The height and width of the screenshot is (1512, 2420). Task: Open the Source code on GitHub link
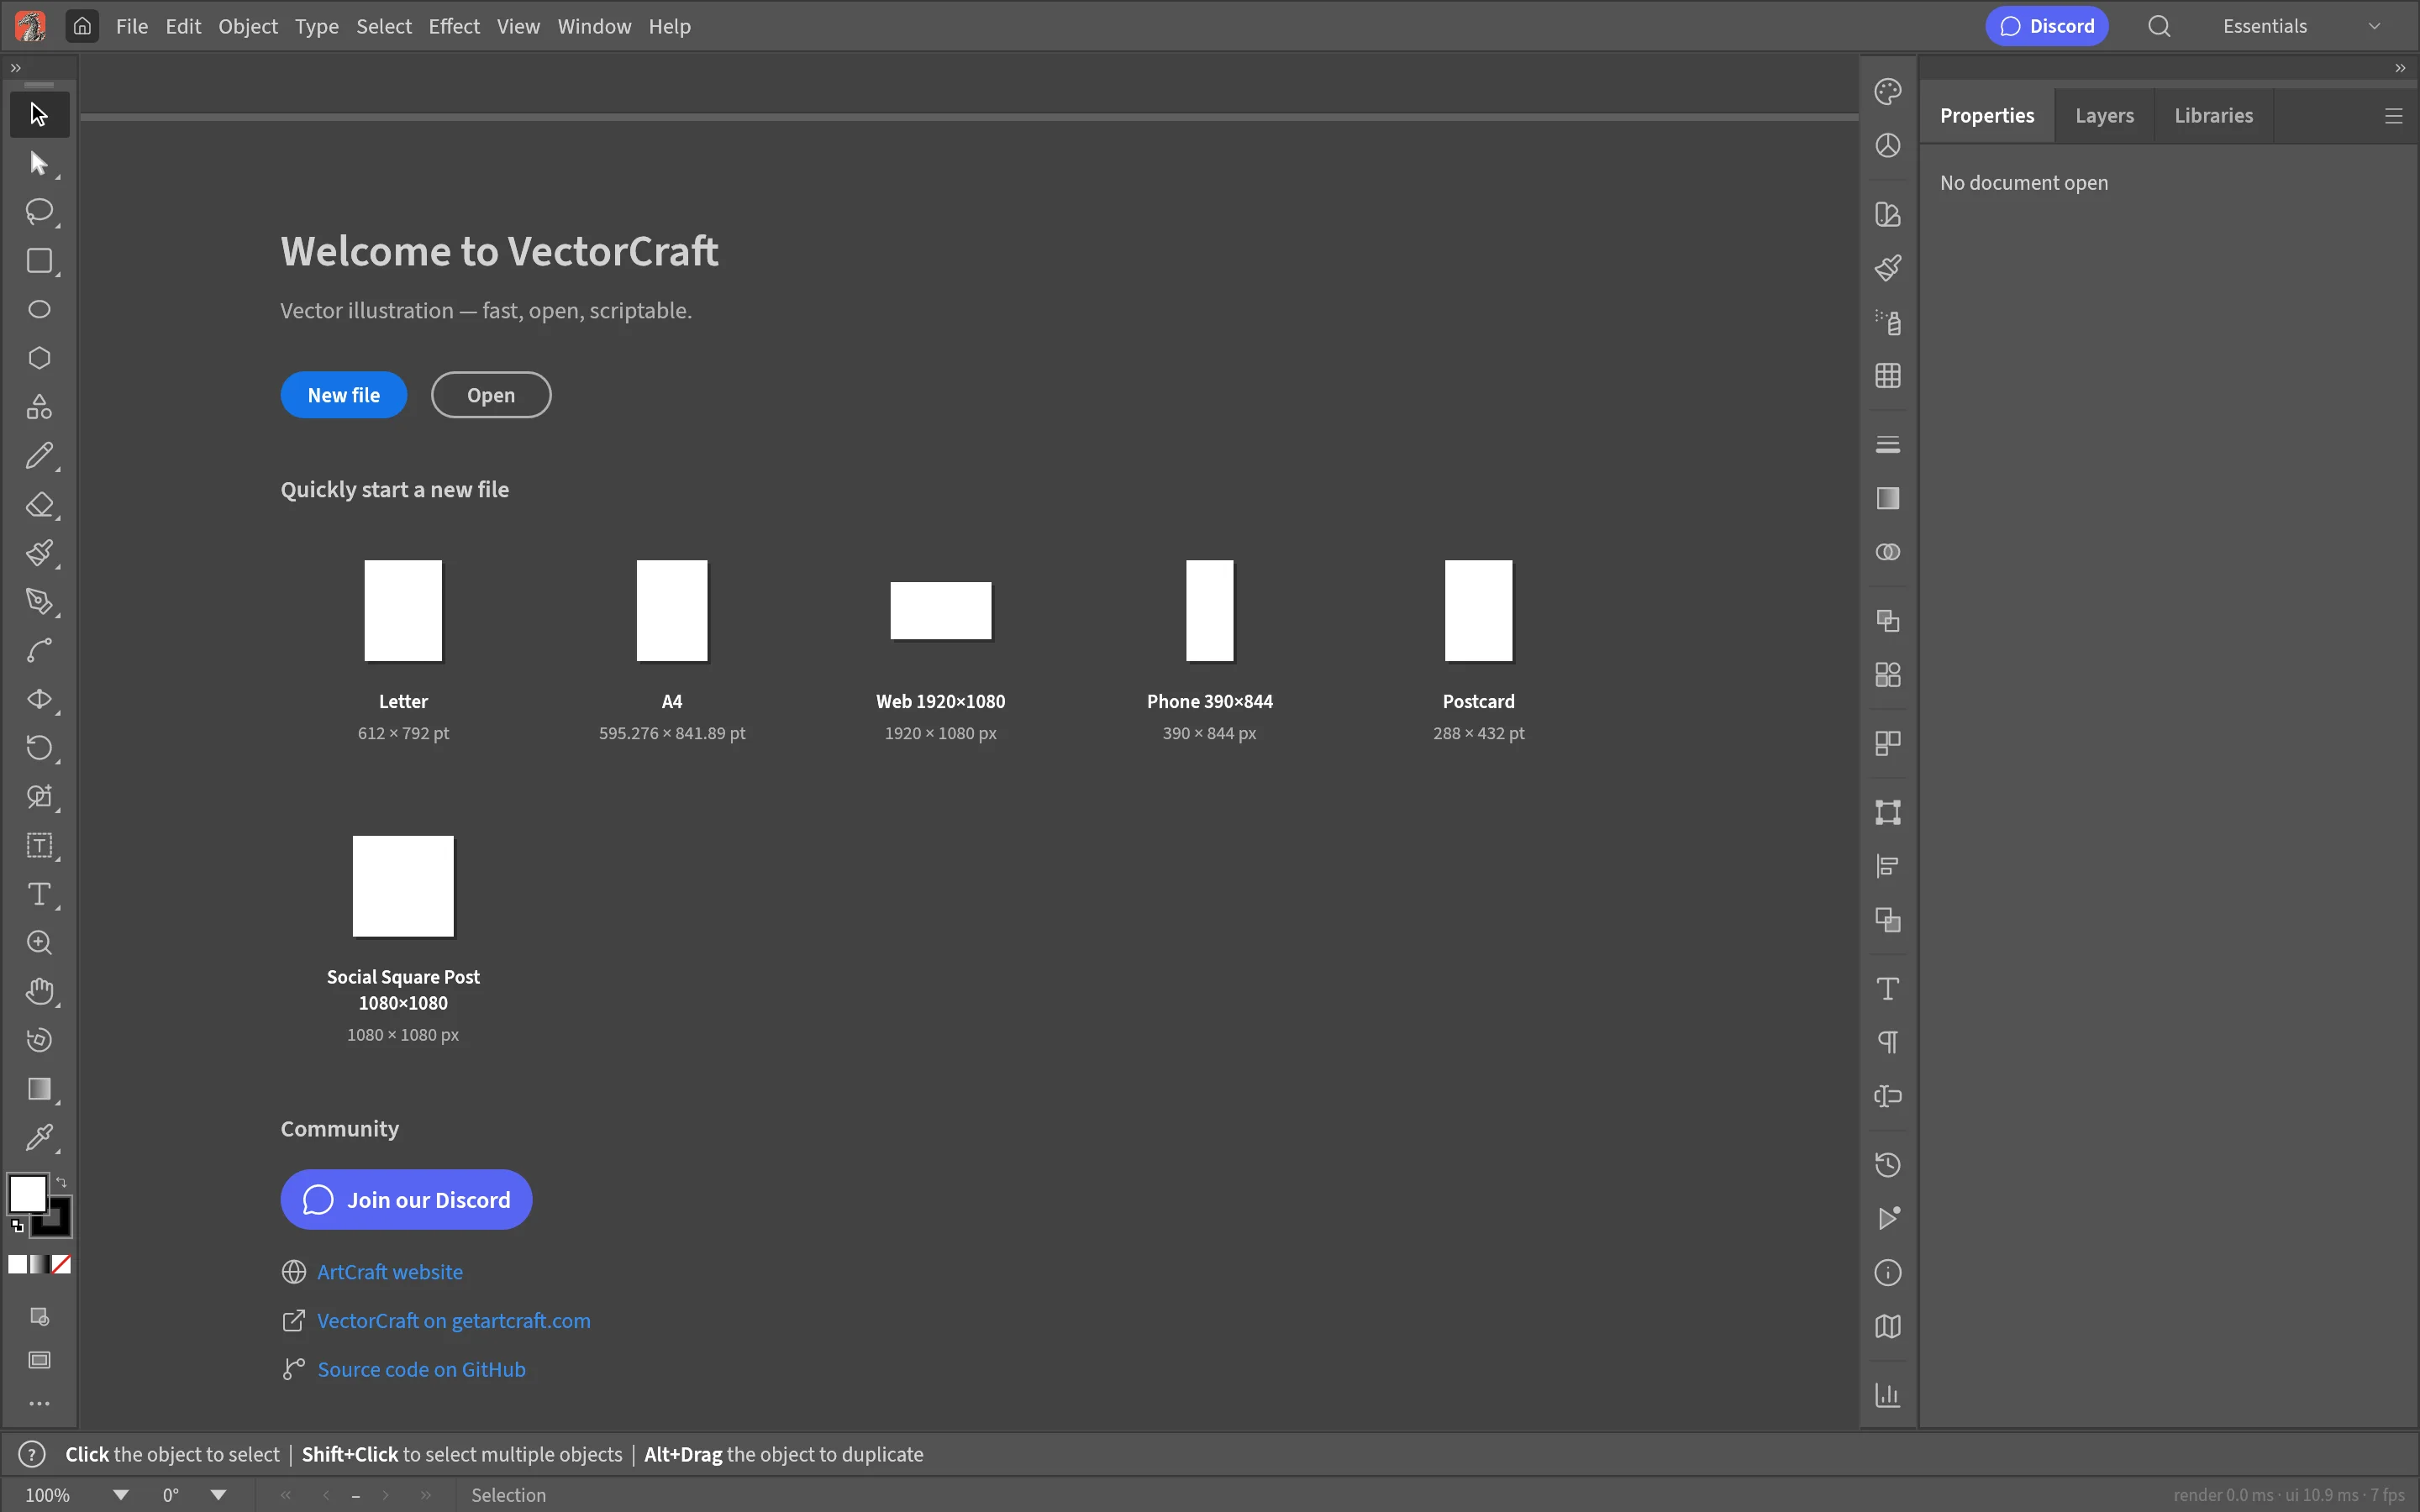pos(421,1369)
